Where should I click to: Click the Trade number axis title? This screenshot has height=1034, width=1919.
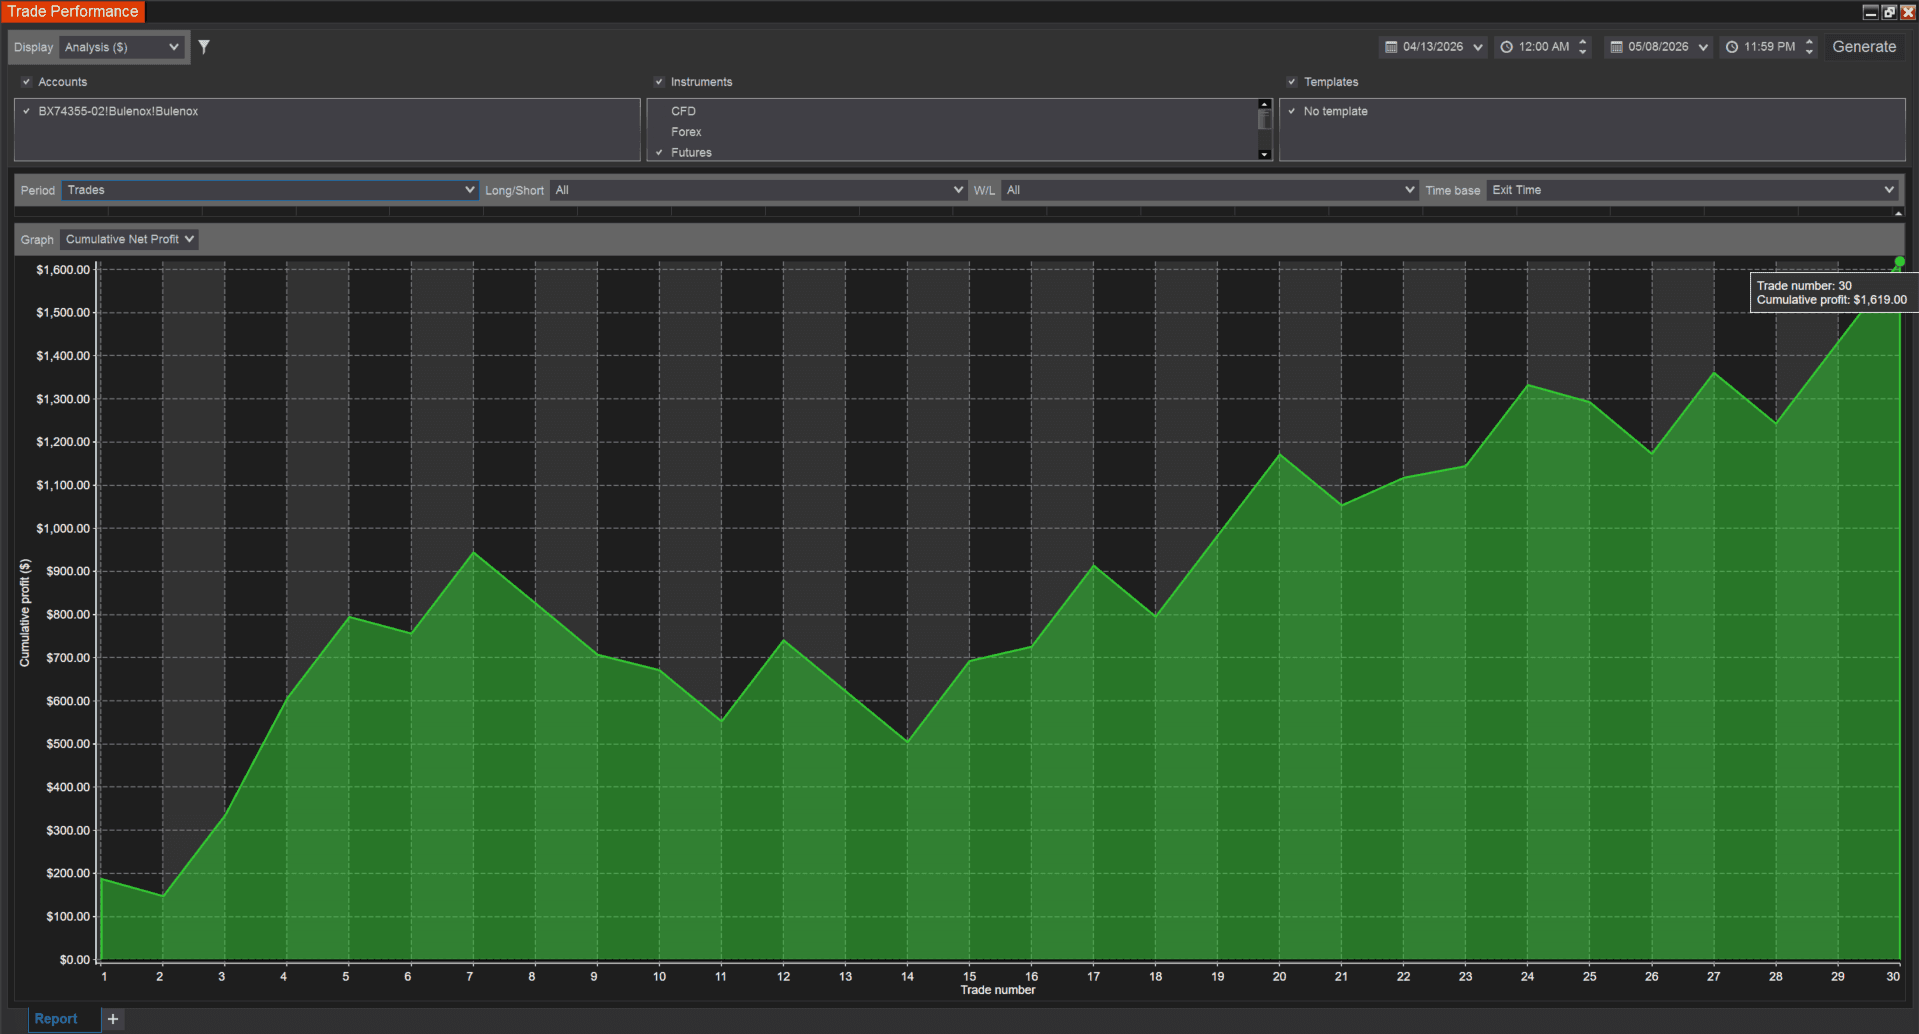pyautogui.click(x=998, y=990)
